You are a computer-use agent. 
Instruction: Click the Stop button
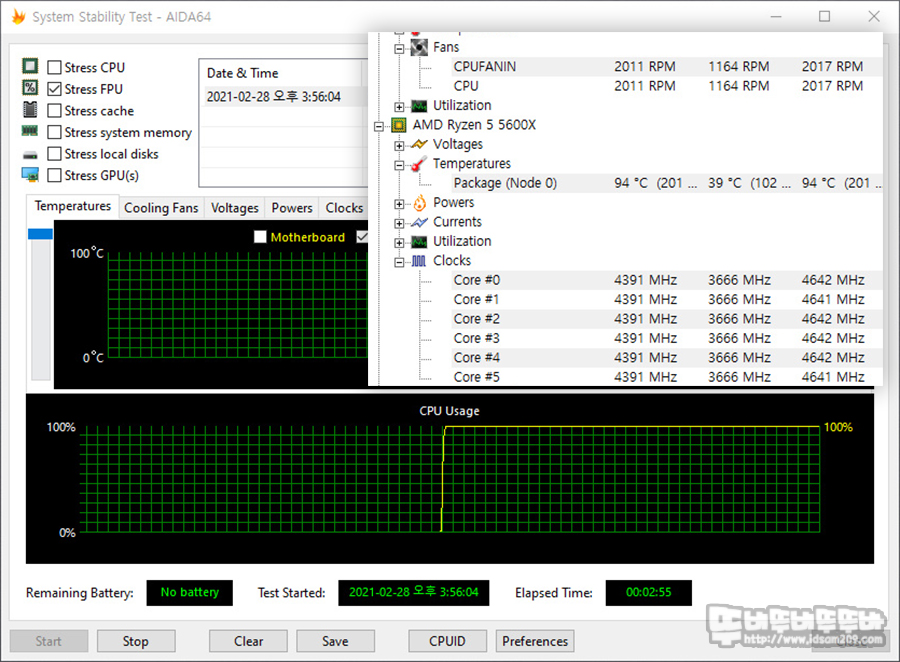tap(136, 641)
